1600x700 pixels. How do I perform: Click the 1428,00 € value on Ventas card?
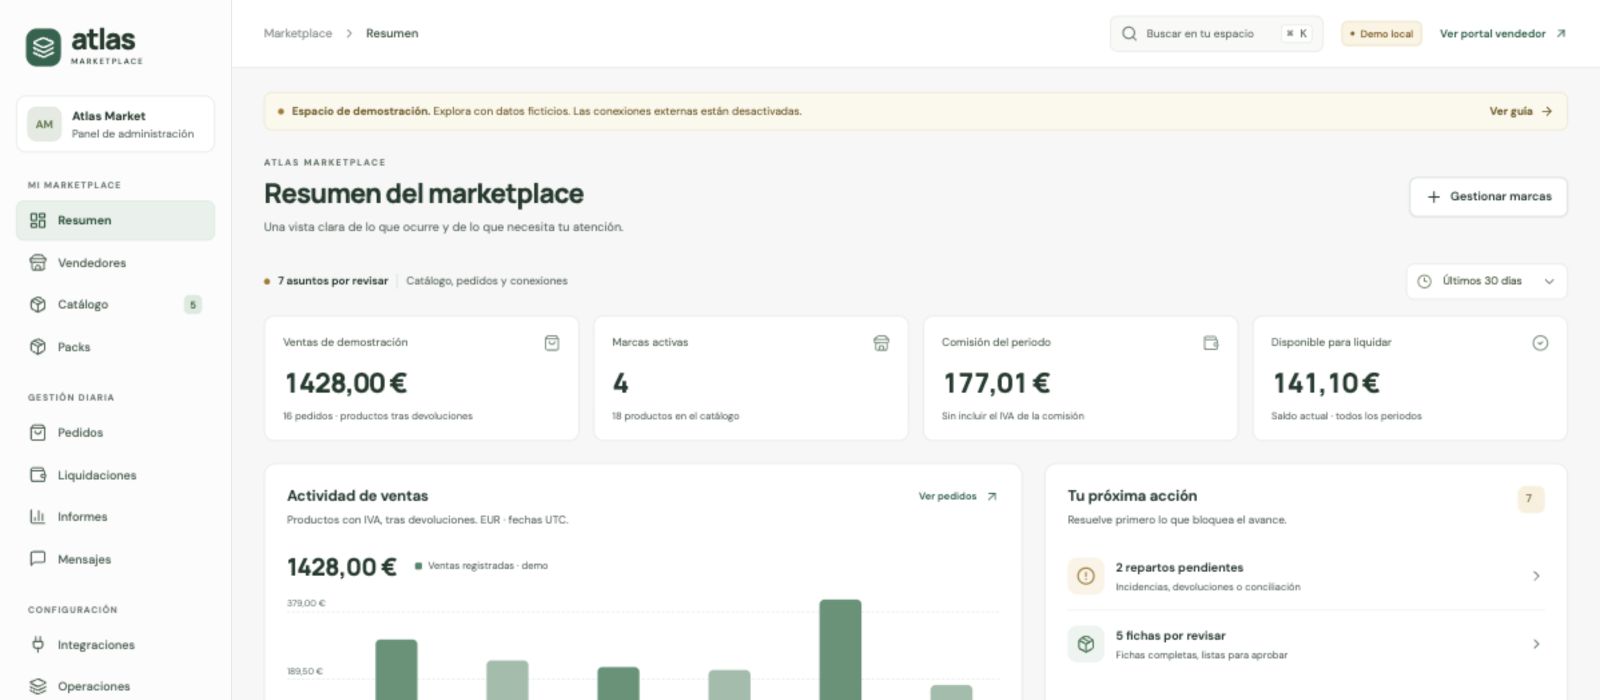346,383
